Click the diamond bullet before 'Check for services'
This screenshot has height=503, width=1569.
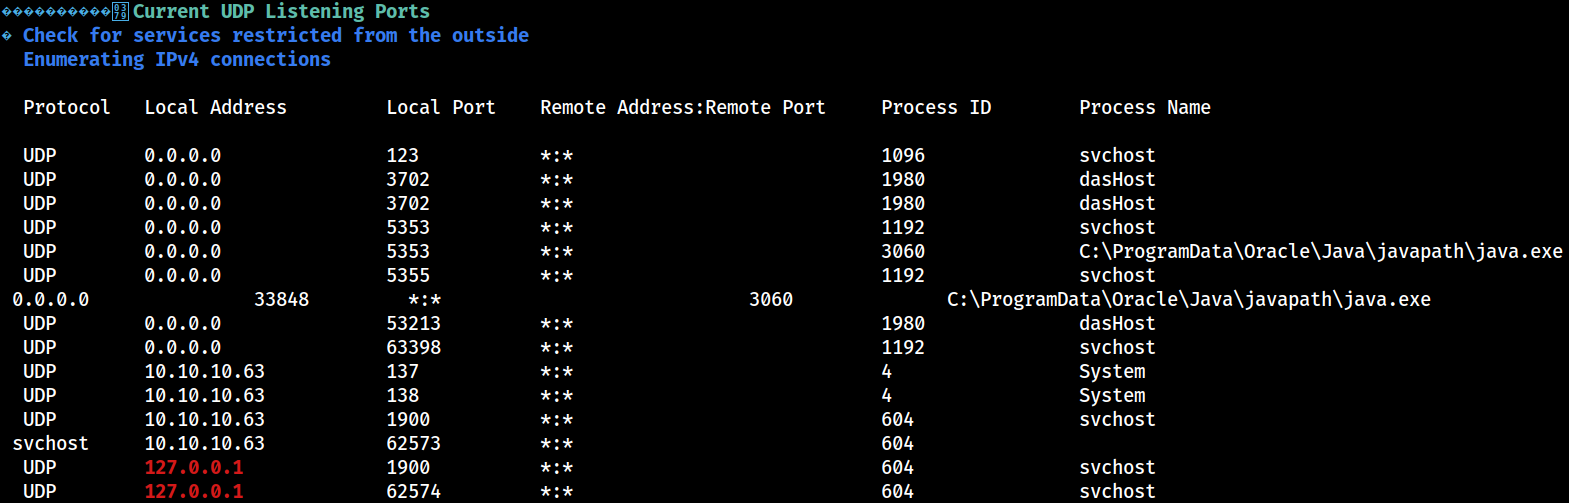pyautogui.click(x=7, y=36)
